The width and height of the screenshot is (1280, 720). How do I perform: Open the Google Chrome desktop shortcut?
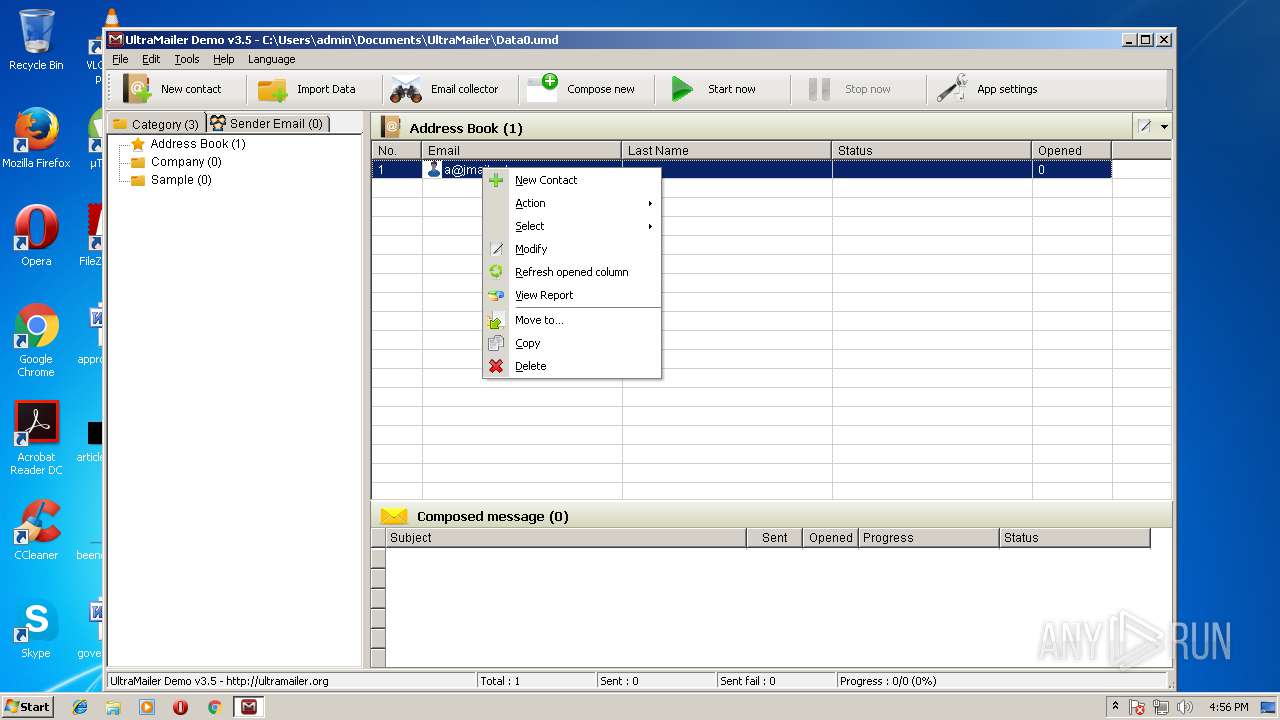click(36, 340)
